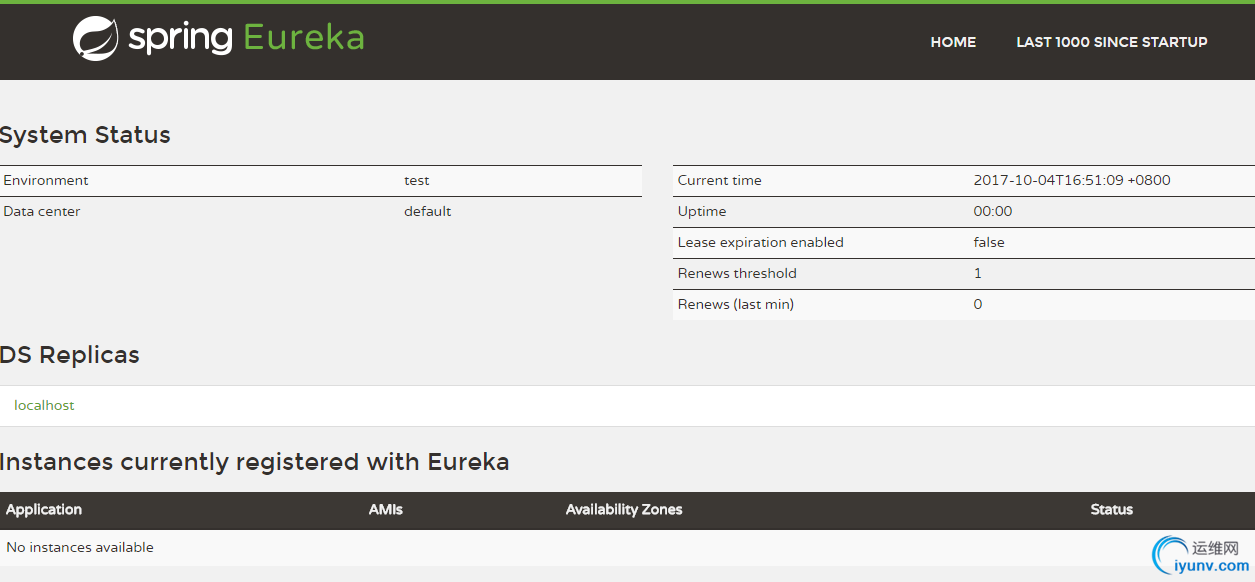Viewport: 1255px width, 582px height.
Task: Click the Status column header
Action: (x=1112, y=509)
